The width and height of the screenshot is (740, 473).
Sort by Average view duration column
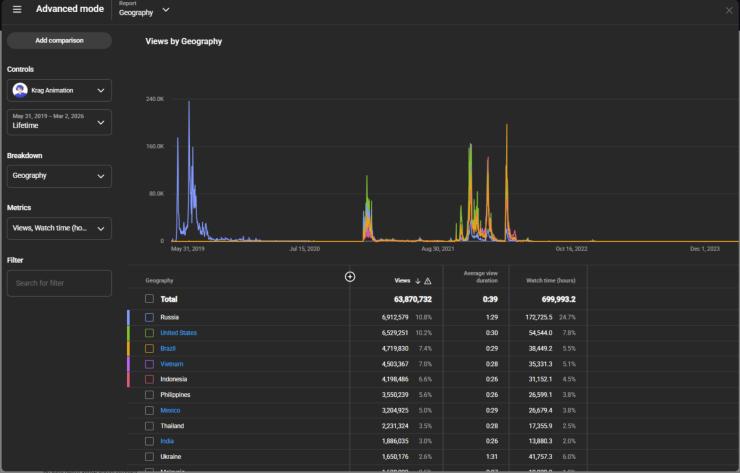pyautogui.click(x=480, y=277)
